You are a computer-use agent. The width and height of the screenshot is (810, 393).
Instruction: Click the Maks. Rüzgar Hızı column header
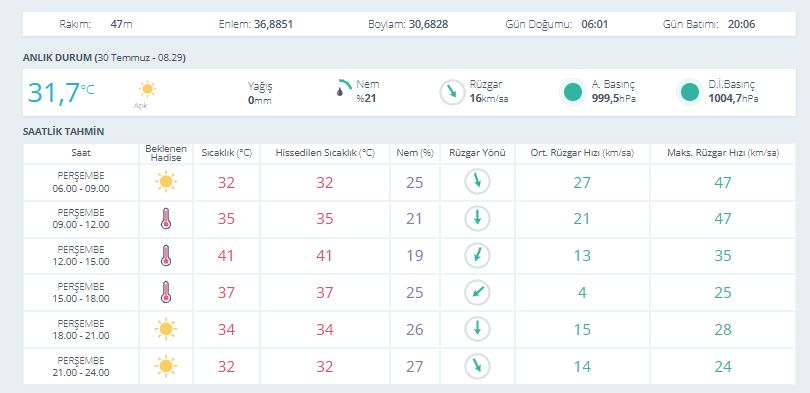click(x=723, y=153)
